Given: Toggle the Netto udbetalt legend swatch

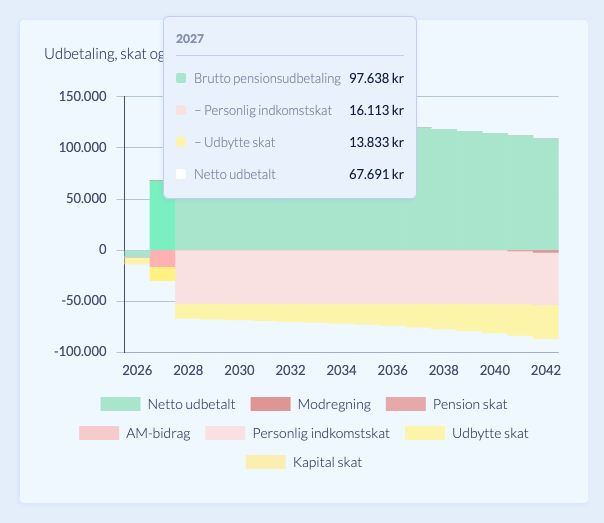Looking at the screenshot, I should point(120,404).
